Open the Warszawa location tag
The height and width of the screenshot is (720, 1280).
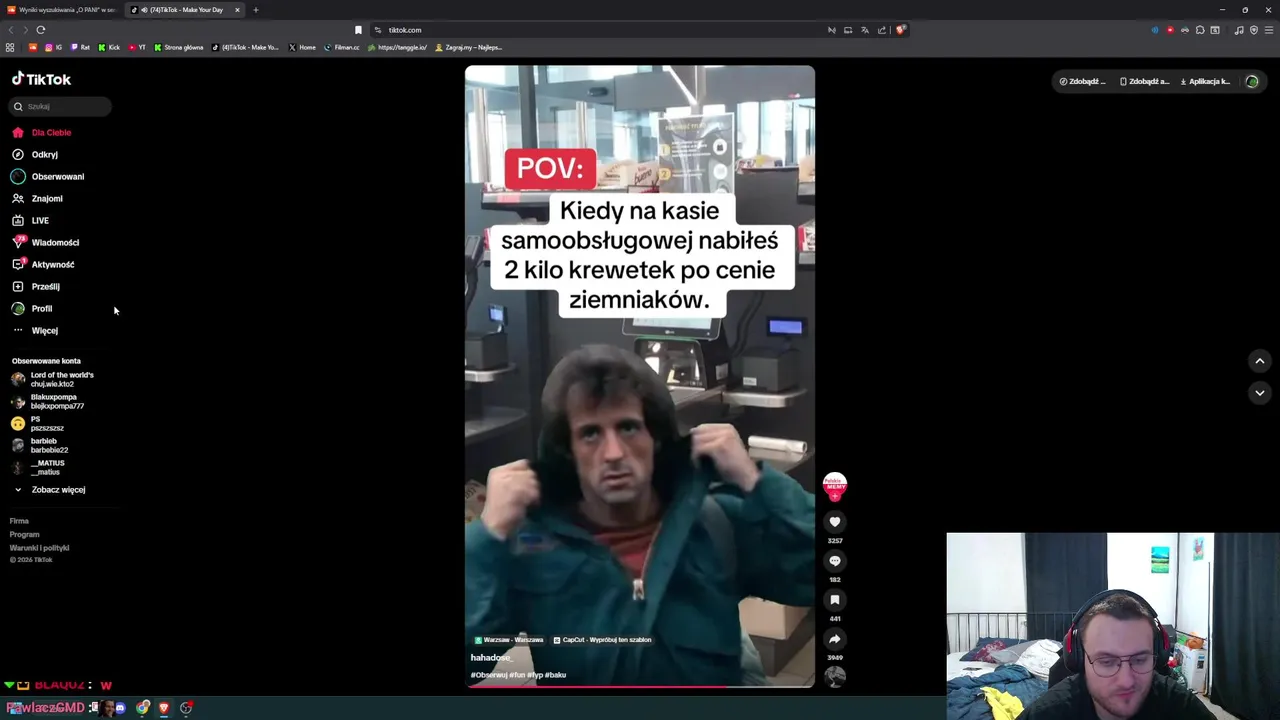[x=509, y=640]
